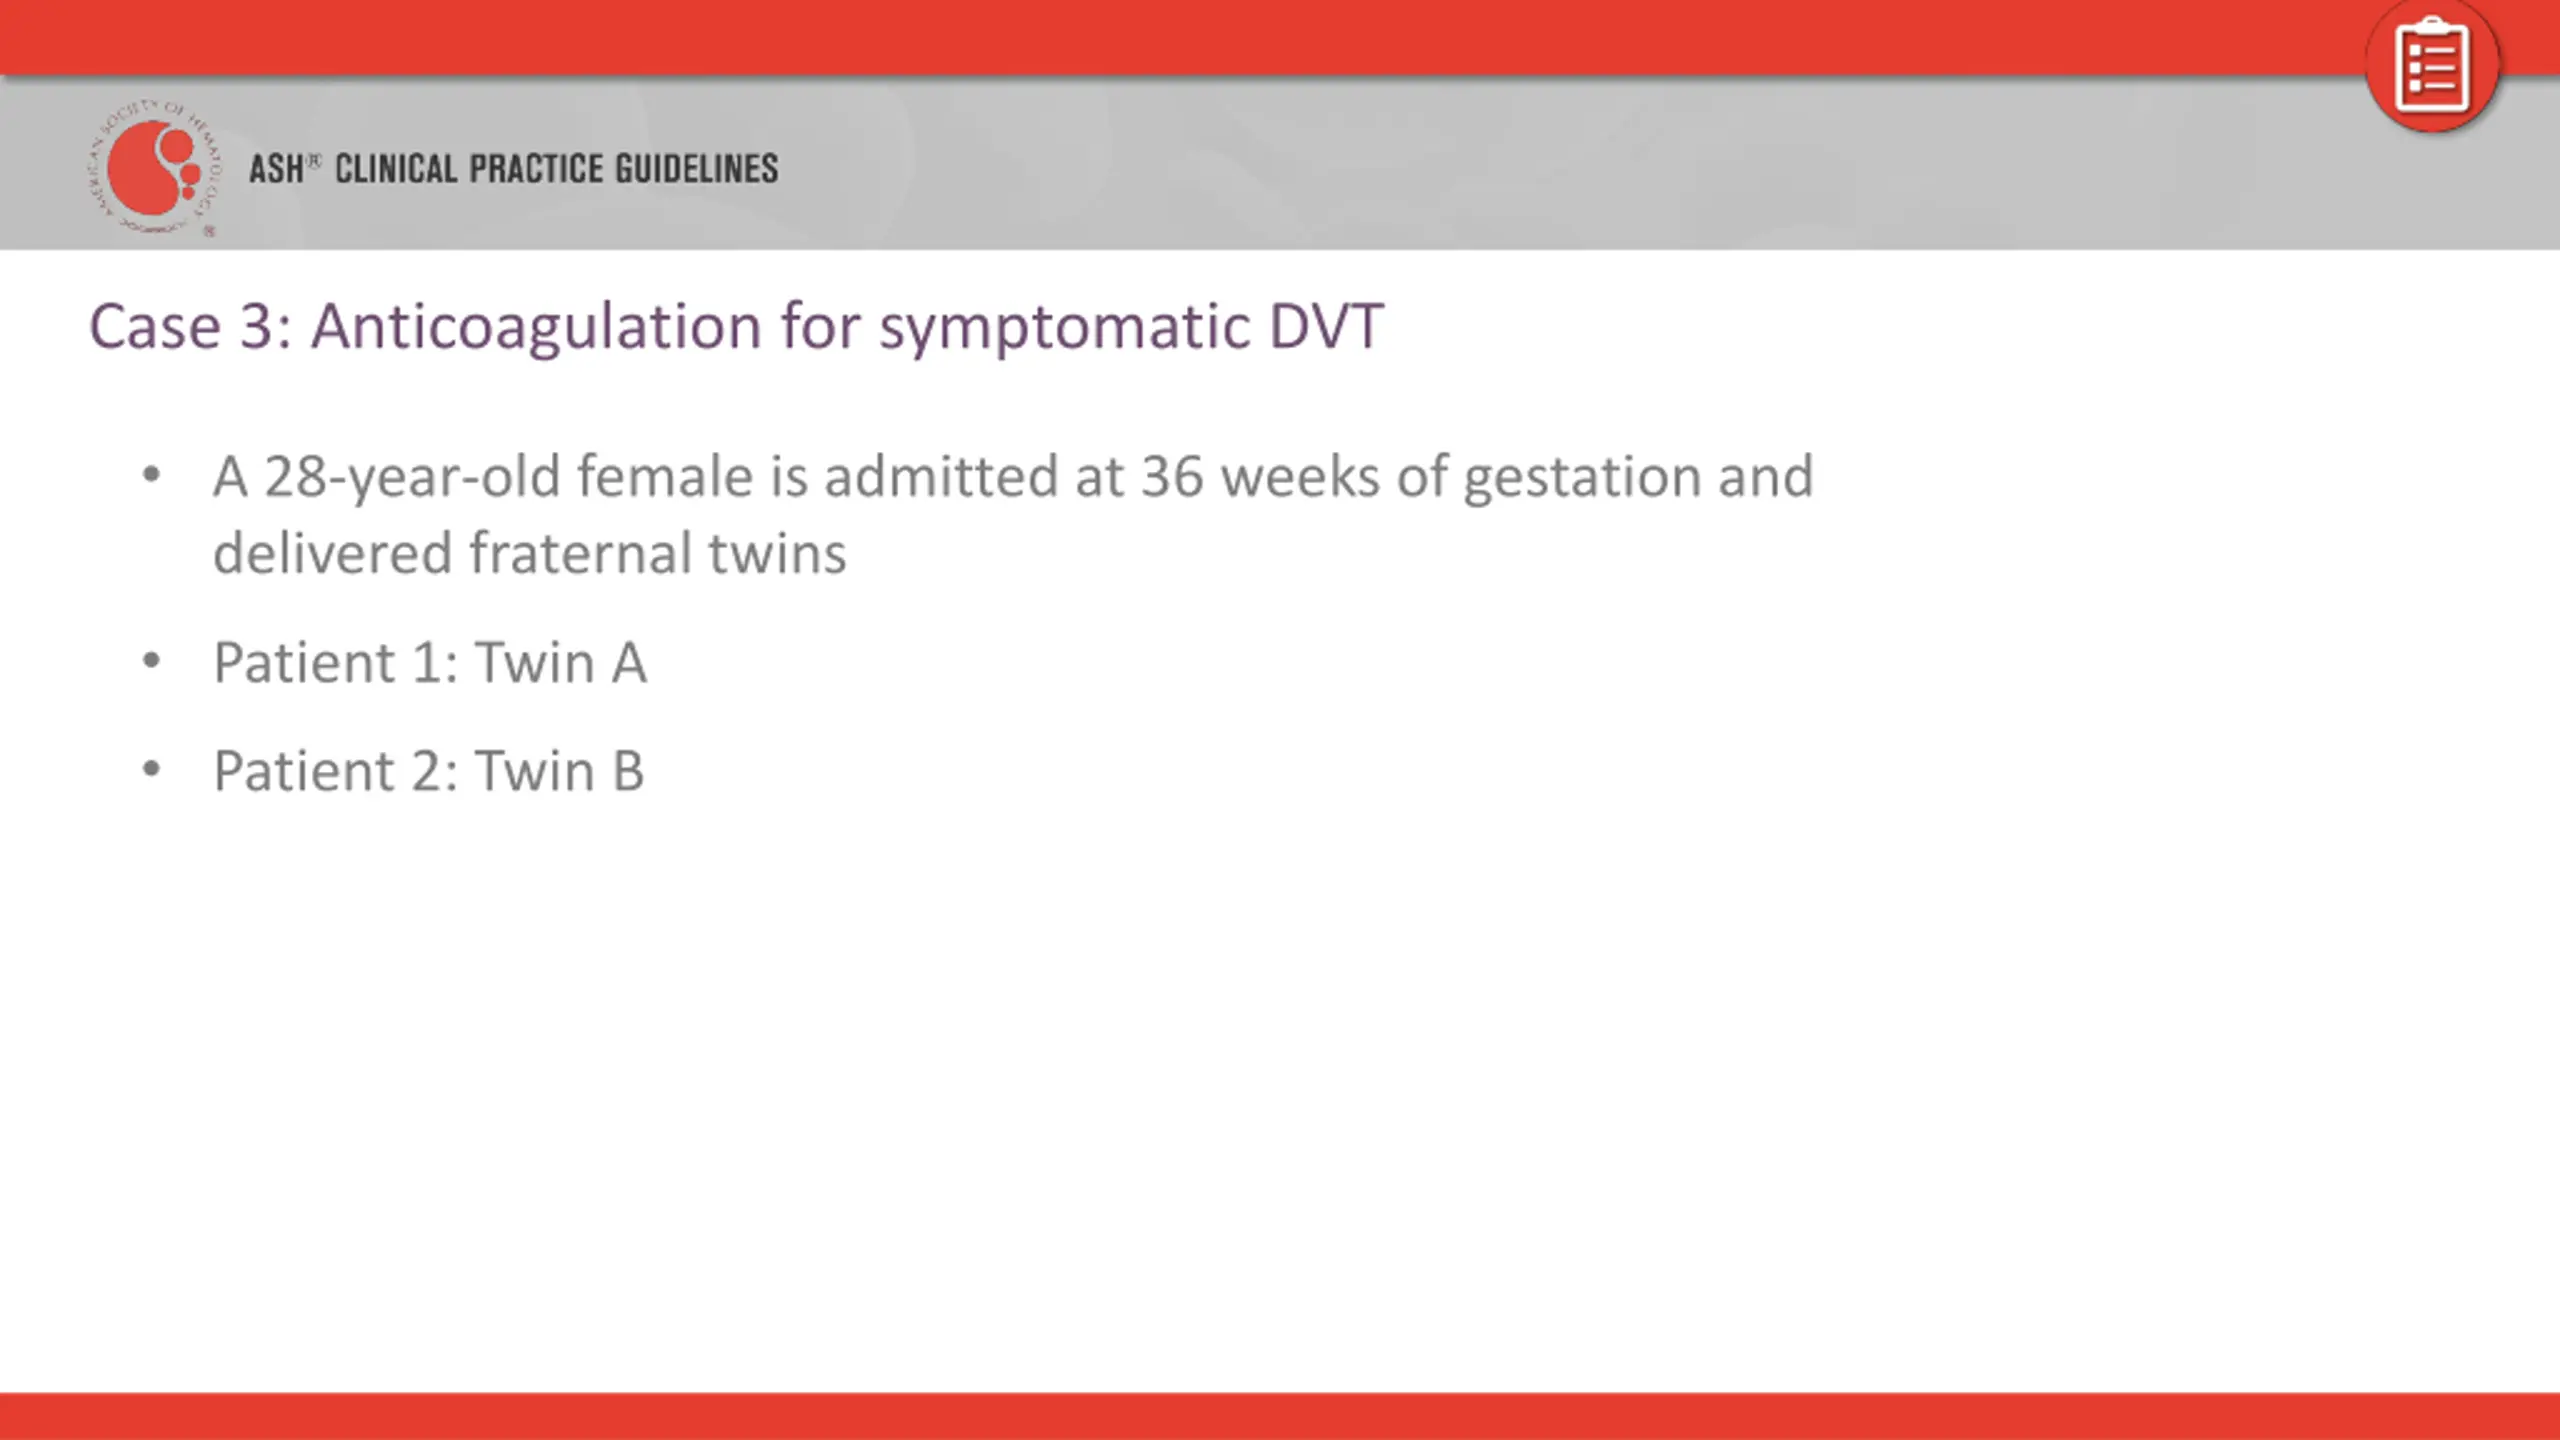Screen dimensions: 2560x1440
Task: Select the bullet before the 28-year-old line
Action: pos(151,474)
